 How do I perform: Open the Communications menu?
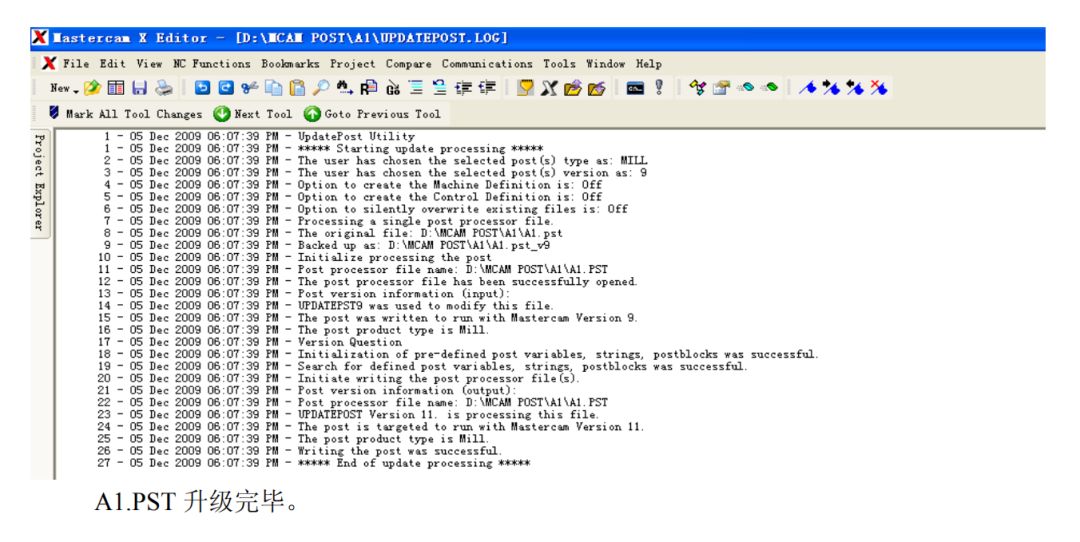coord(487,63)
